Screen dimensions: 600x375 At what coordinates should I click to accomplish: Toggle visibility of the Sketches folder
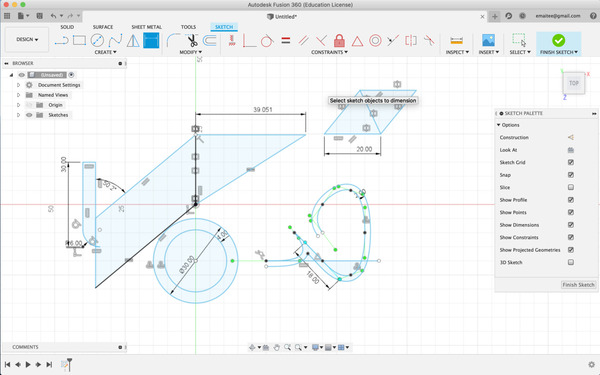tap(29, 115)
